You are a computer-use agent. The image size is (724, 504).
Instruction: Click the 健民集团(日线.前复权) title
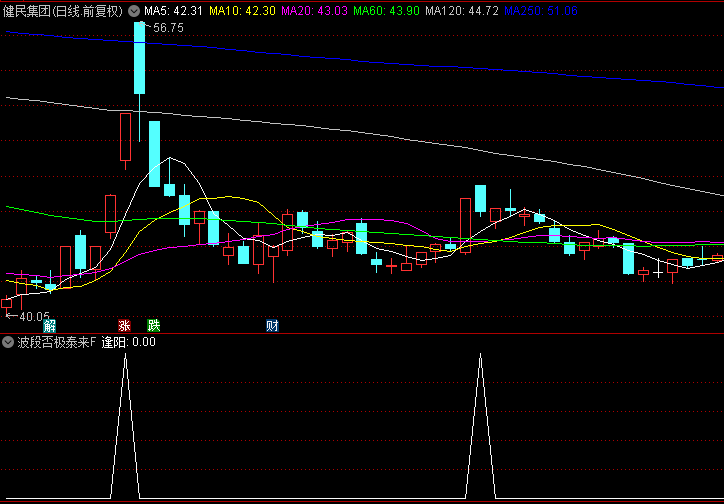[63, 11]
